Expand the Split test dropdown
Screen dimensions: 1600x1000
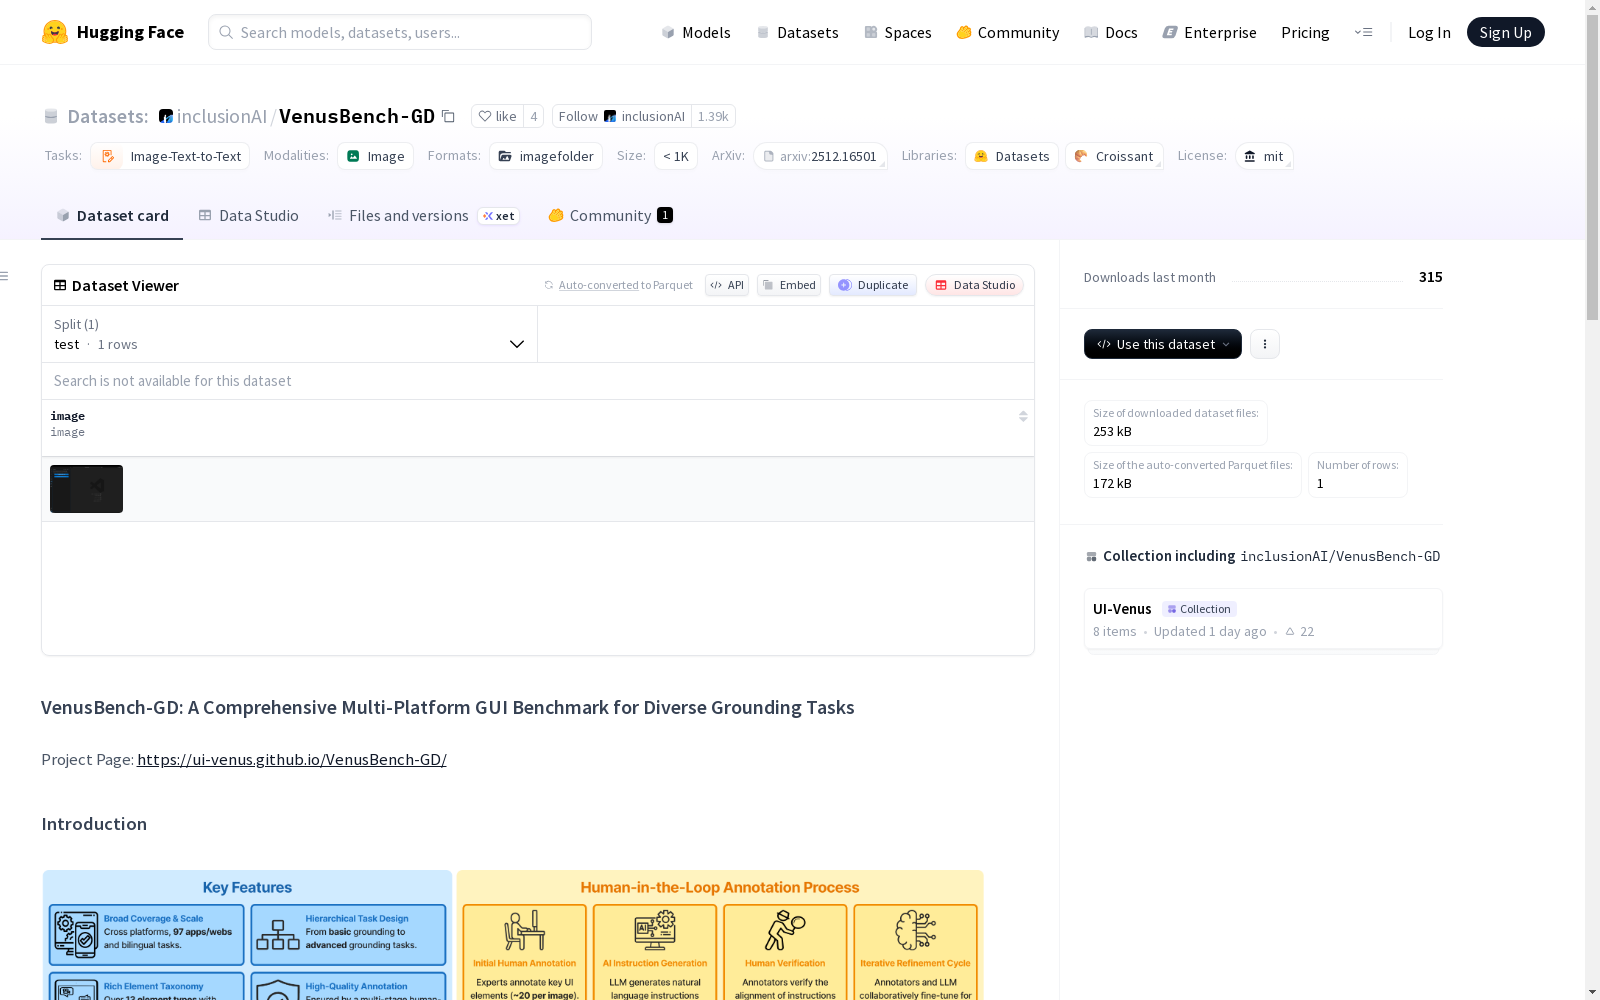(289, 334)
